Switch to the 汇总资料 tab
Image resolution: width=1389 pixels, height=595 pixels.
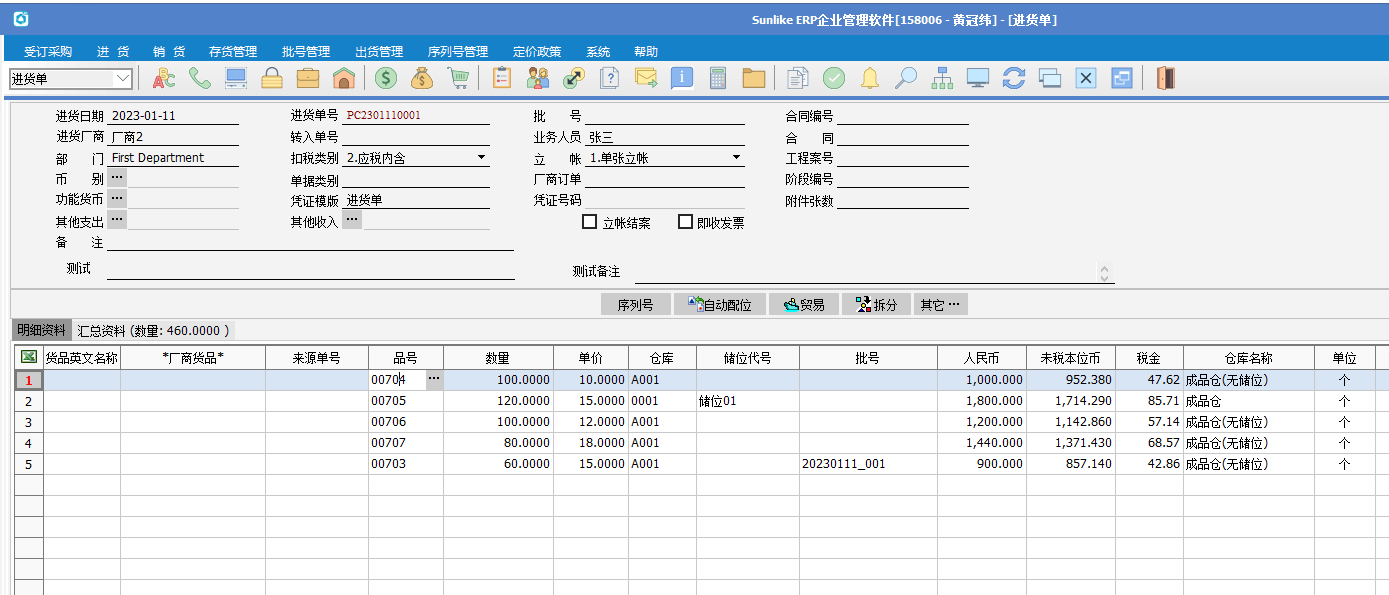(153, 330)
